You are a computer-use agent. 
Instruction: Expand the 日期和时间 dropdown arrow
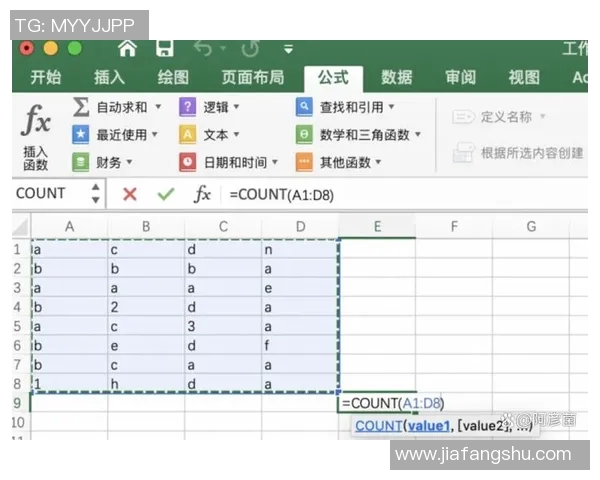(275, 162)
